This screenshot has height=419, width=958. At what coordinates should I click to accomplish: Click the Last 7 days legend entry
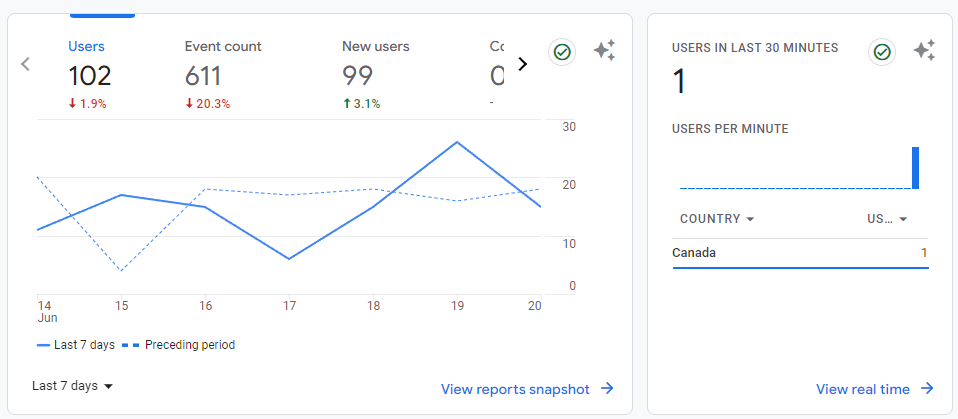pyautogui.click(x=76, y=345)
